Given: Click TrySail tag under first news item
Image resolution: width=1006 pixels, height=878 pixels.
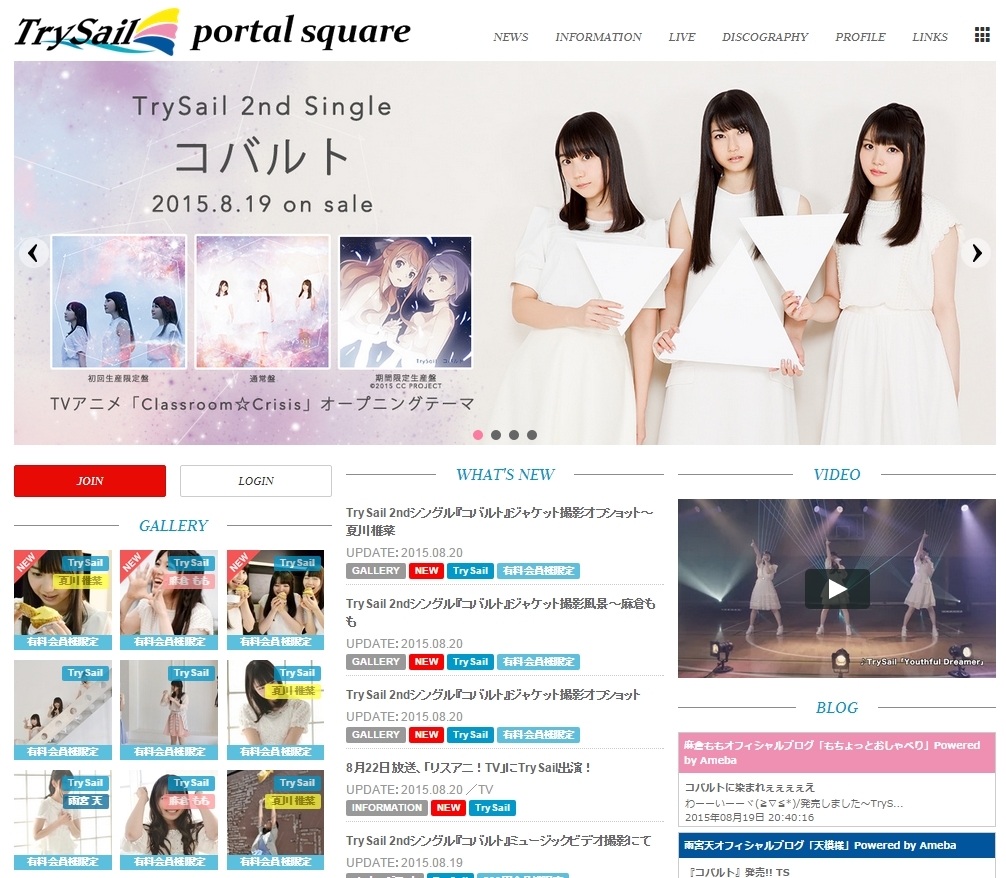Looking at the screenshot, I should coord(470,571).
